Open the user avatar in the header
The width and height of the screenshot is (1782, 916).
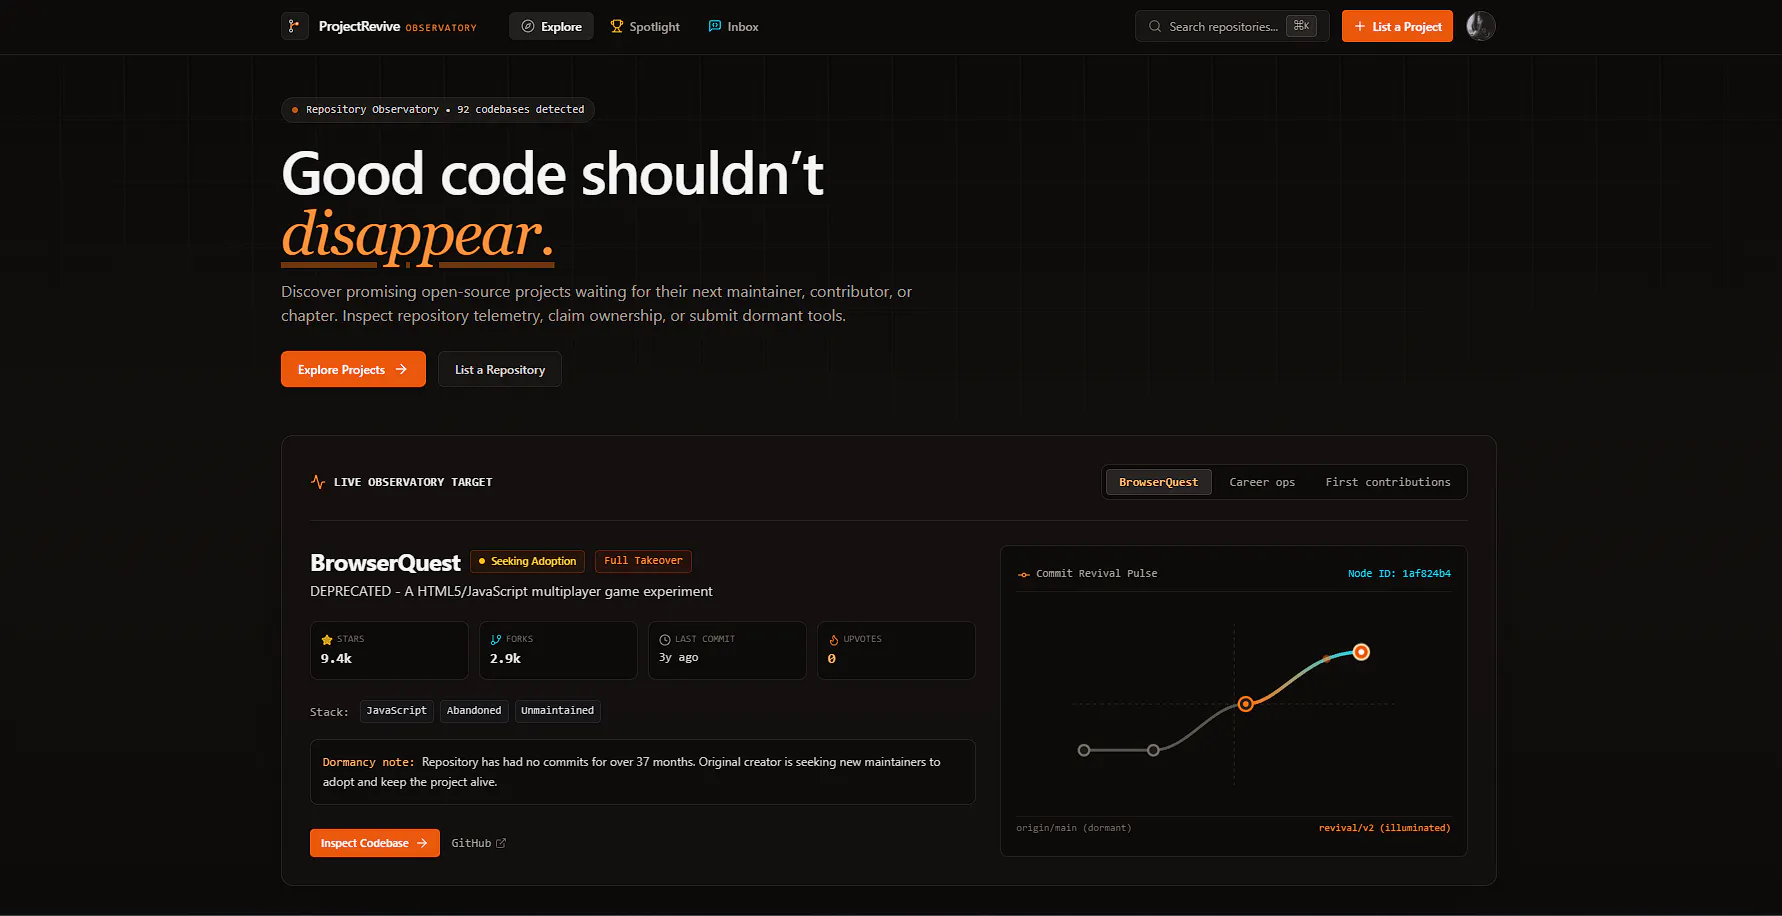1481,26
